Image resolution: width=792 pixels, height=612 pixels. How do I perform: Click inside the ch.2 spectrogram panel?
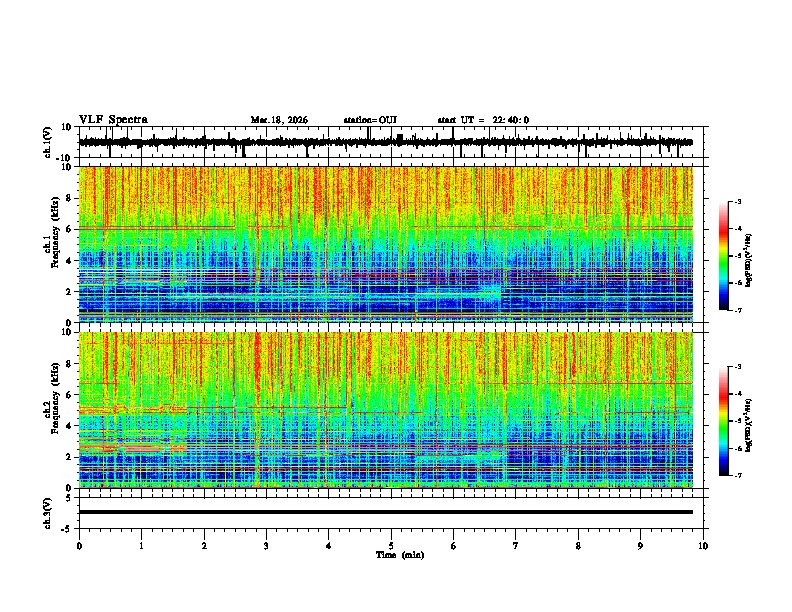(x=386, y=410)
